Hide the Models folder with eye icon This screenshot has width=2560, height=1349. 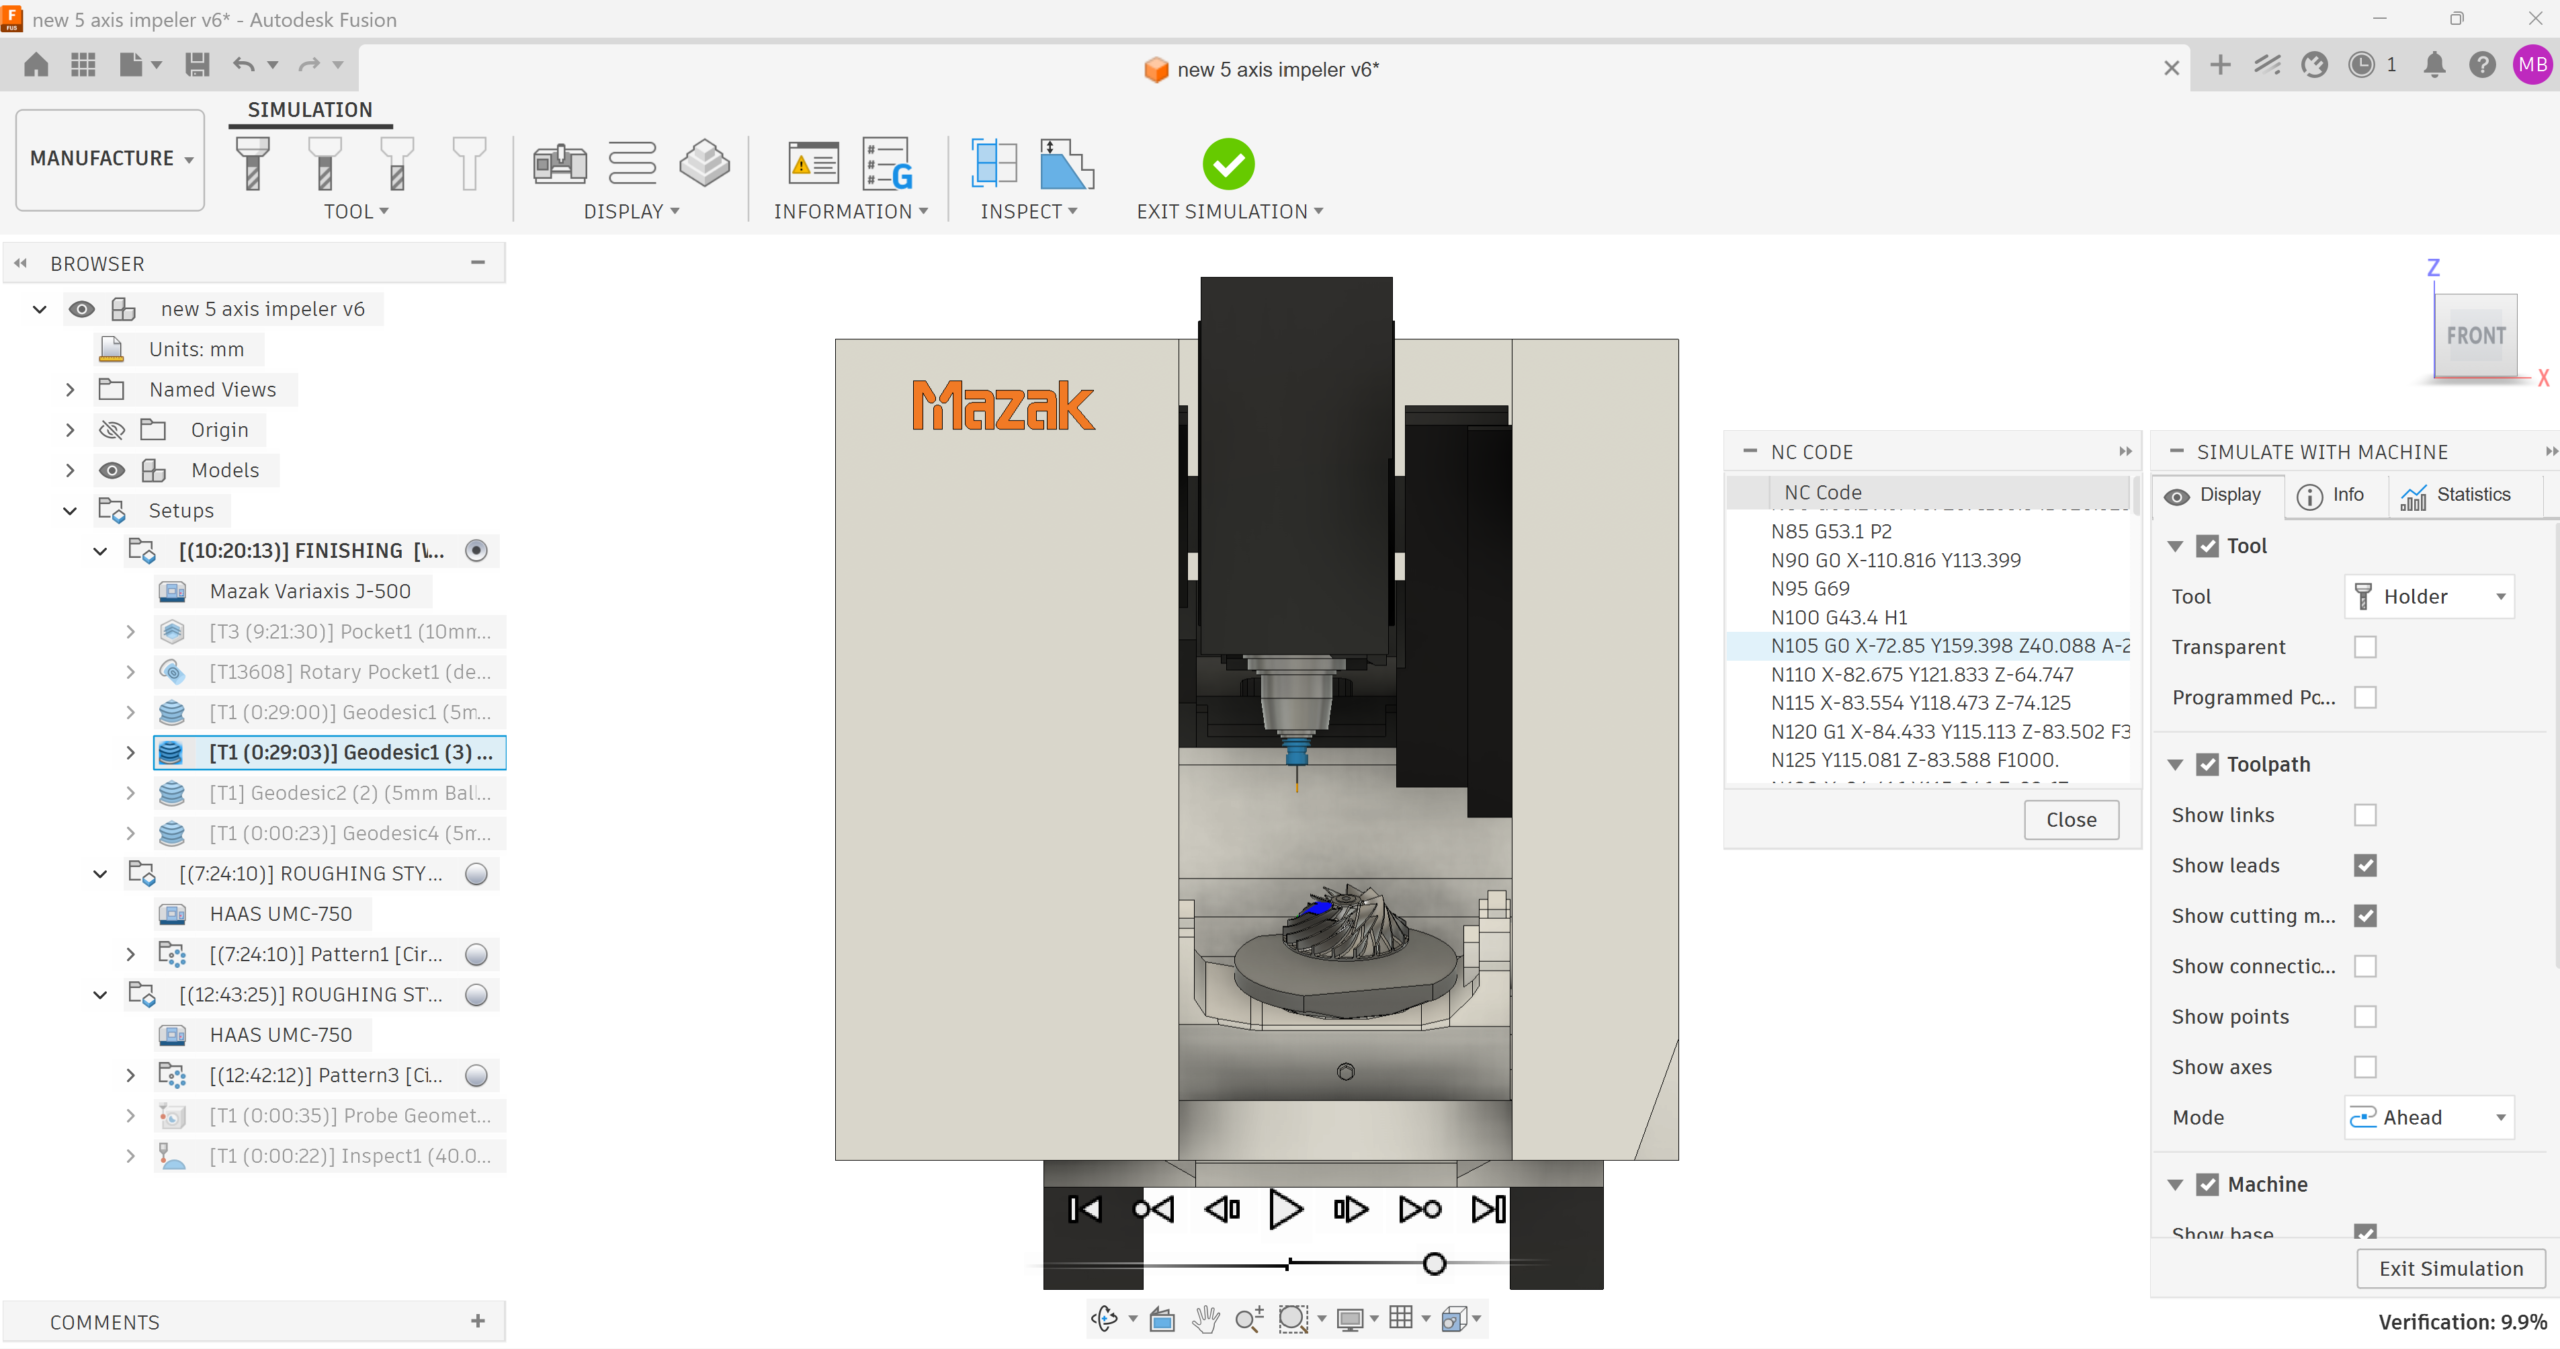[x=112, y=470]
